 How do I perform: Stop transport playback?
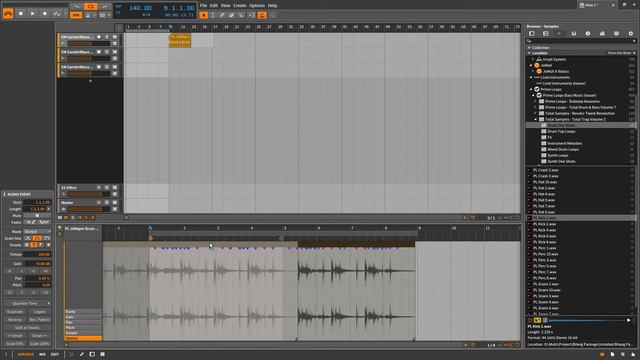point(21,13)
